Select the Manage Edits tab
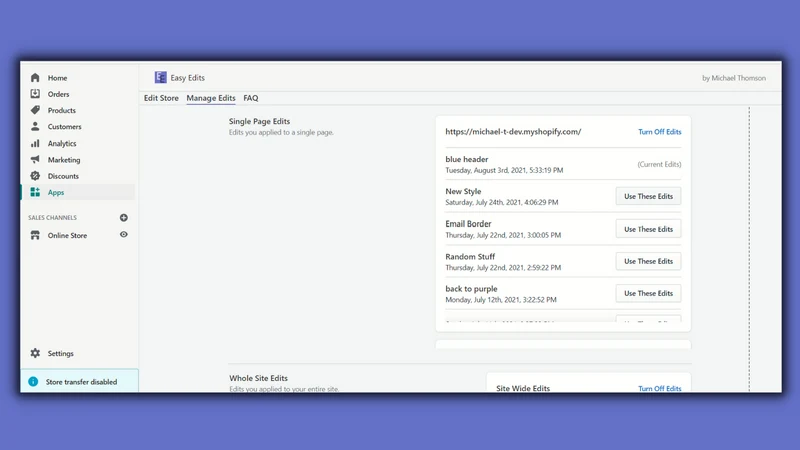800x450 pixels. coord(211,98)
